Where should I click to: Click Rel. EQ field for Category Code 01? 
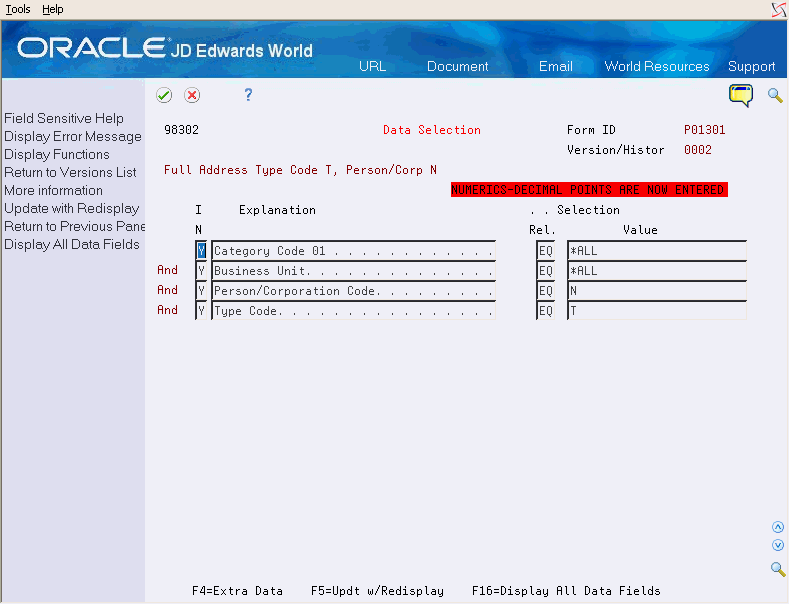pyautogui.click(x=546, y=251)
